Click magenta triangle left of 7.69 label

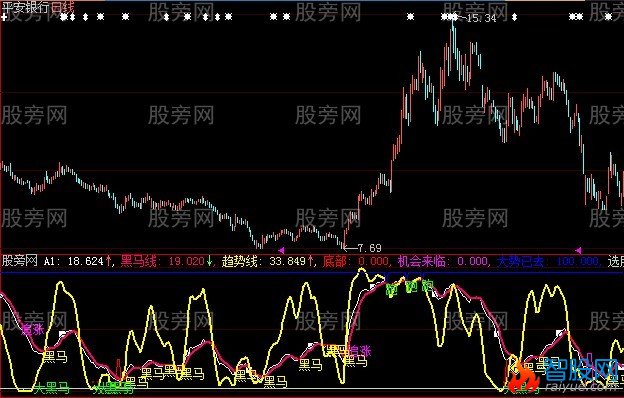[281, 250]
